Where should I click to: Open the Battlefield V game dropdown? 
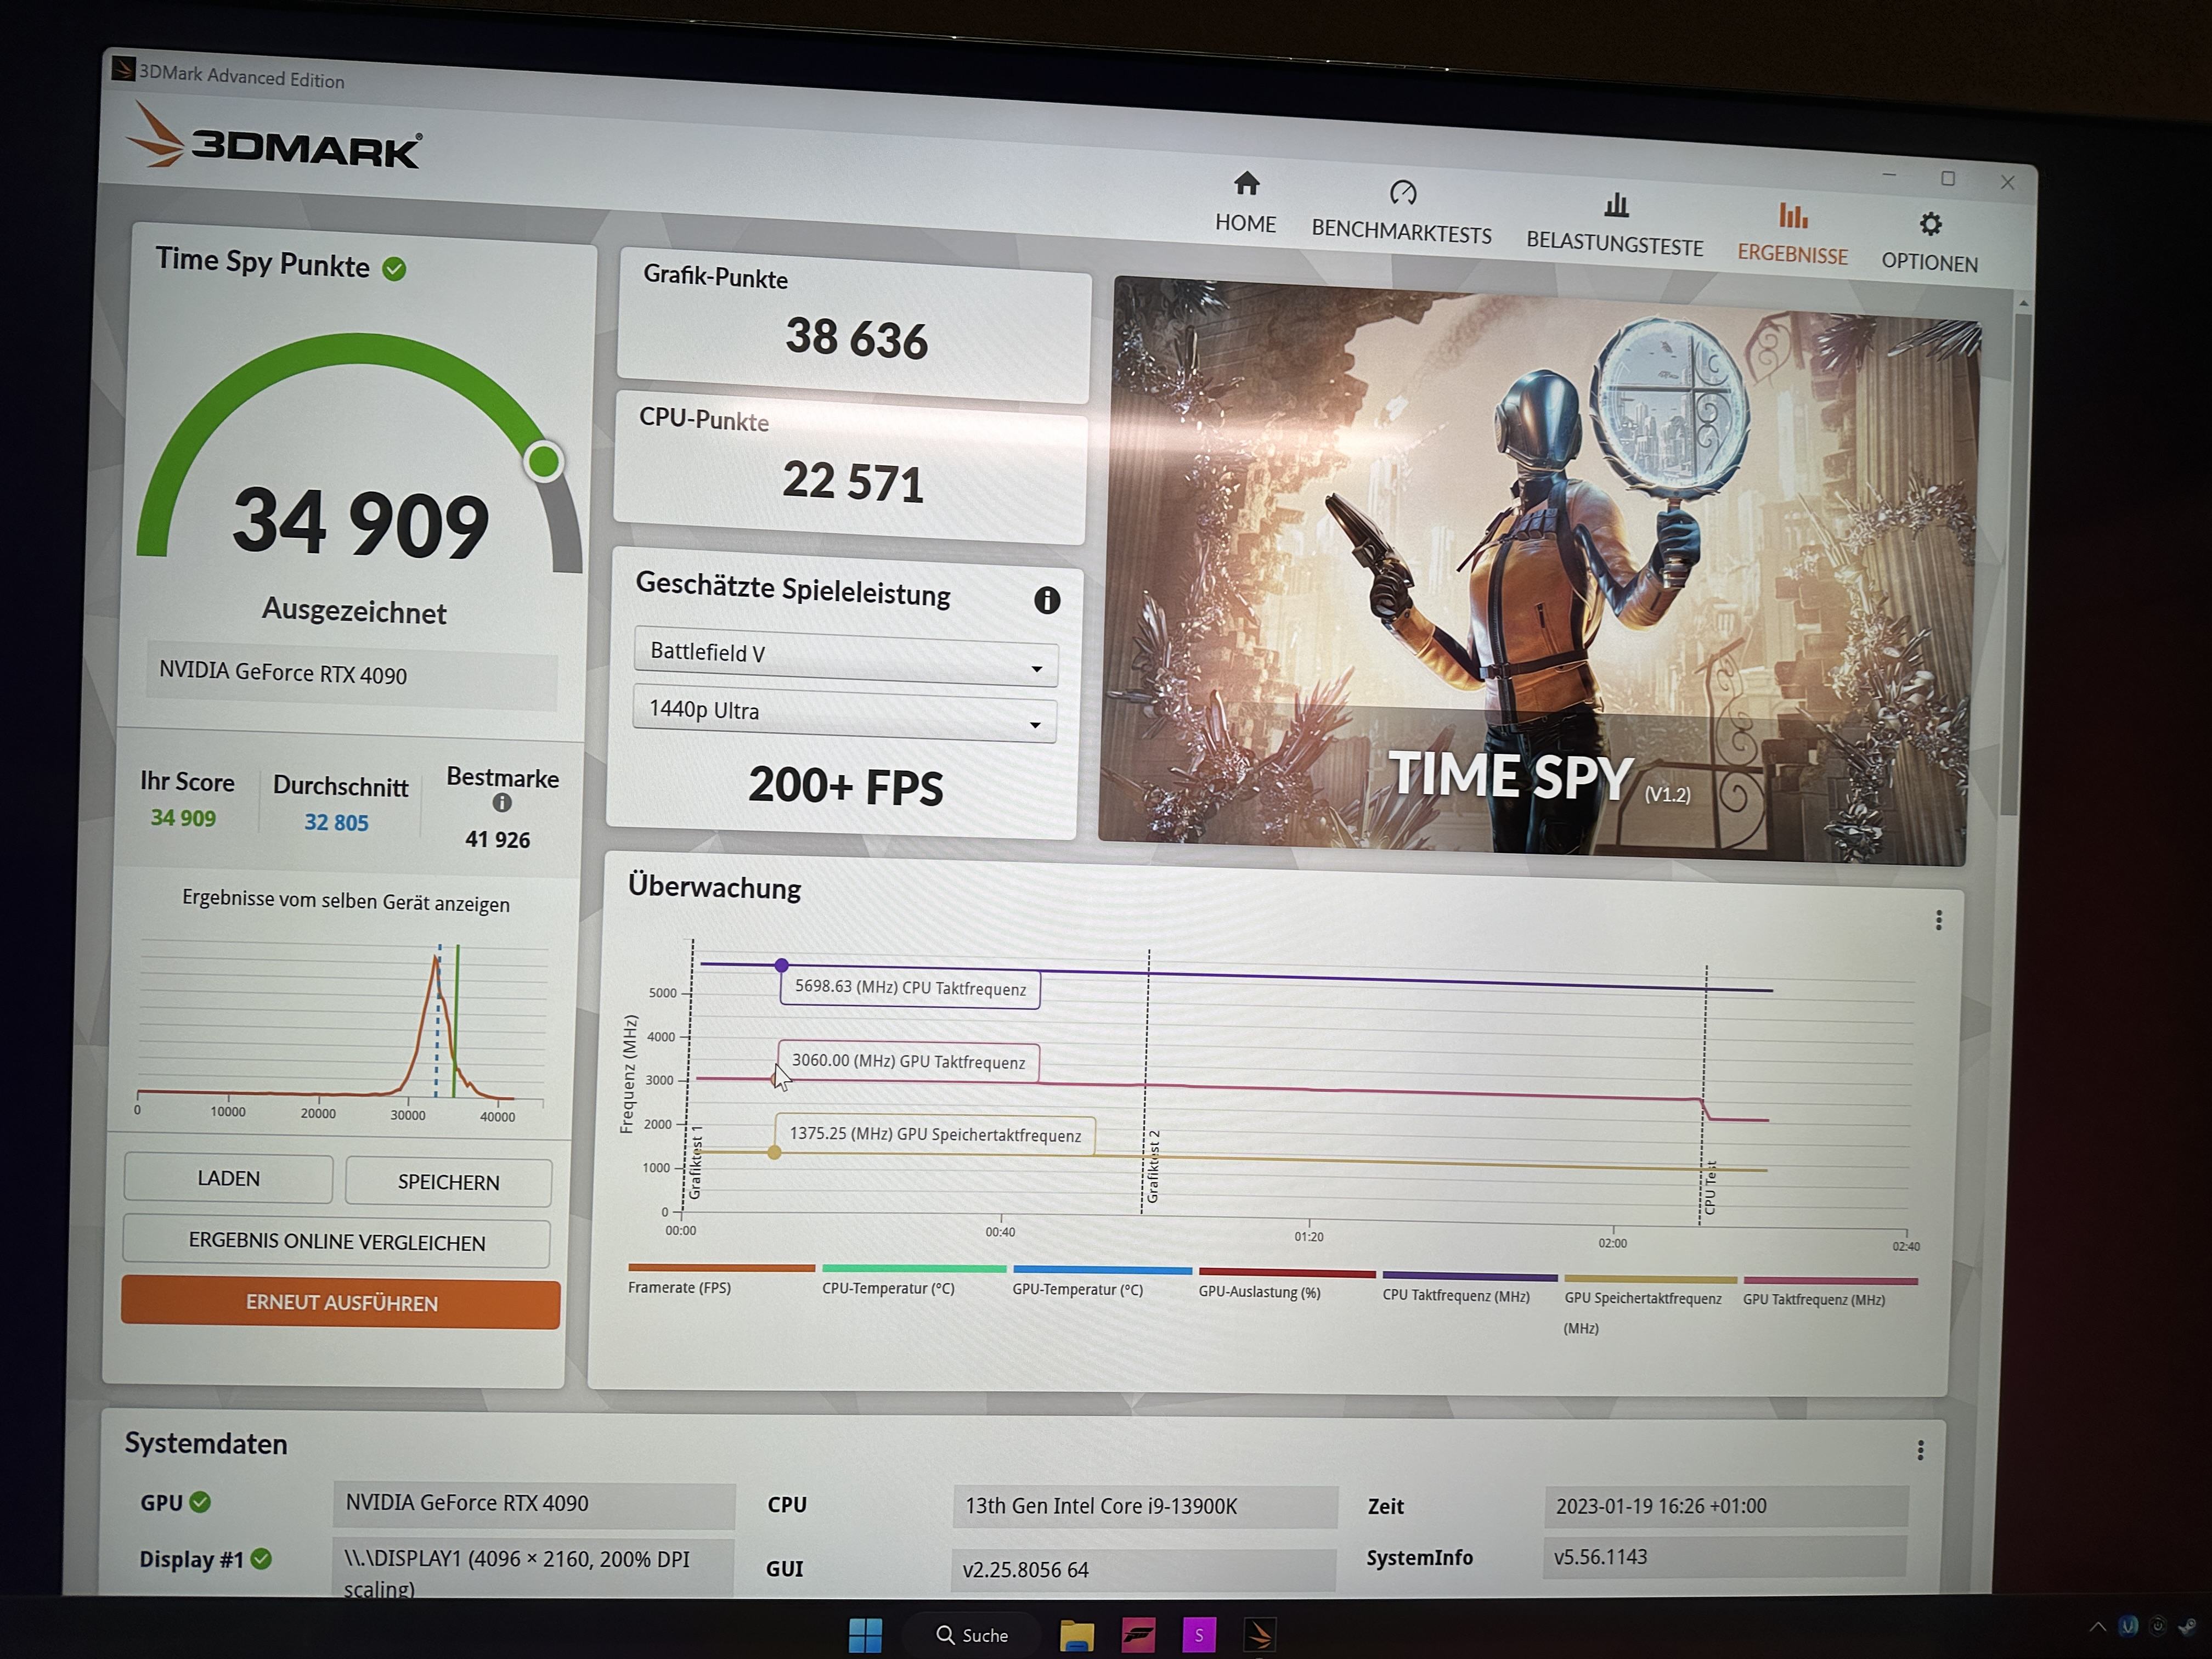(x=846, y=656)
